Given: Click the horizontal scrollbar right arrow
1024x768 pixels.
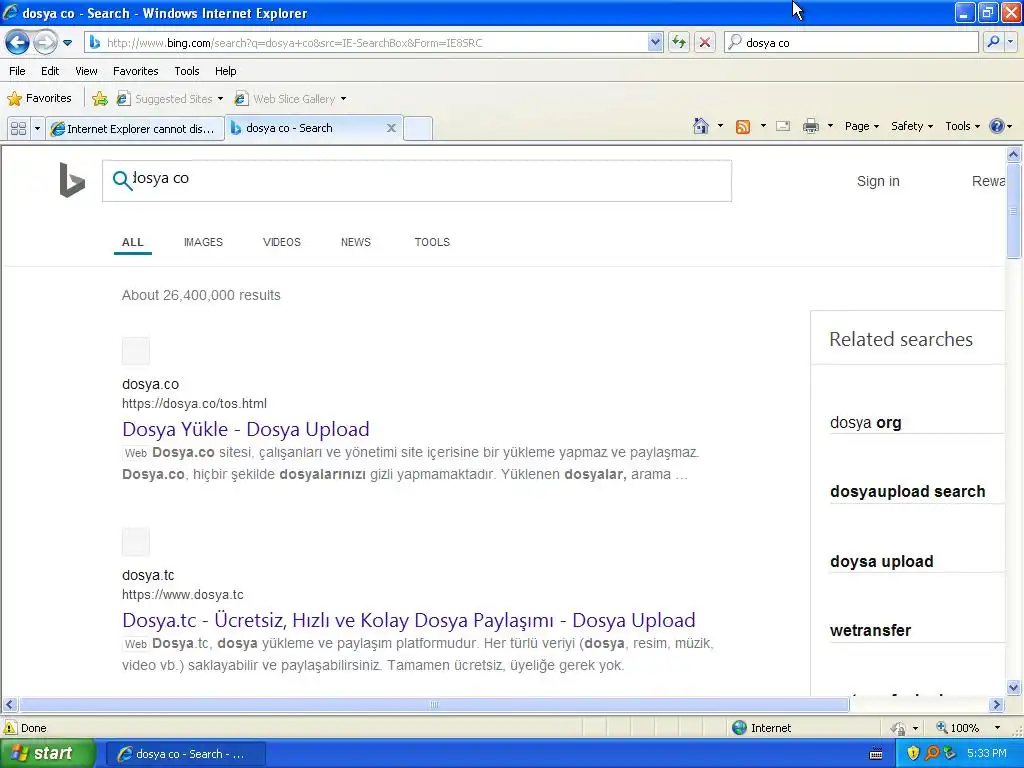Looking at the screenshot, I should (x=996, y=705).
